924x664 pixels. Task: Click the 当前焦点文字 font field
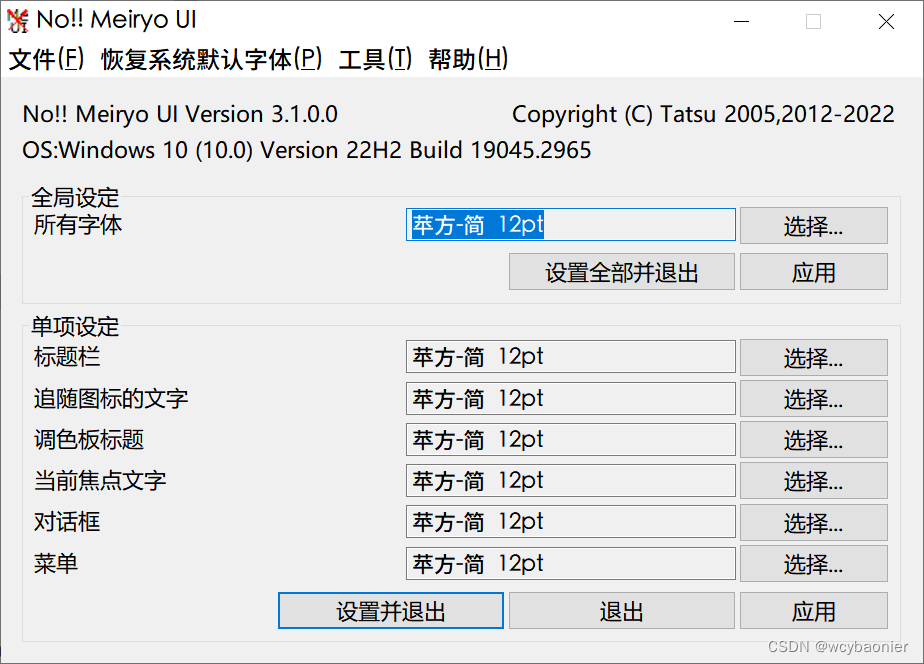point(570,480)
